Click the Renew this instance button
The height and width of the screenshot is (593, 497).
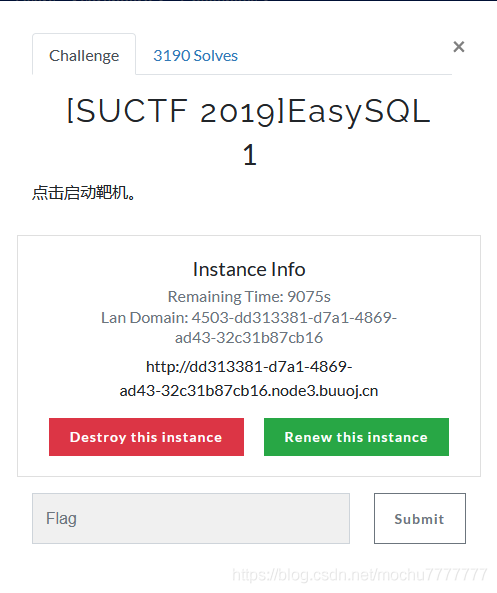point(356,437)
